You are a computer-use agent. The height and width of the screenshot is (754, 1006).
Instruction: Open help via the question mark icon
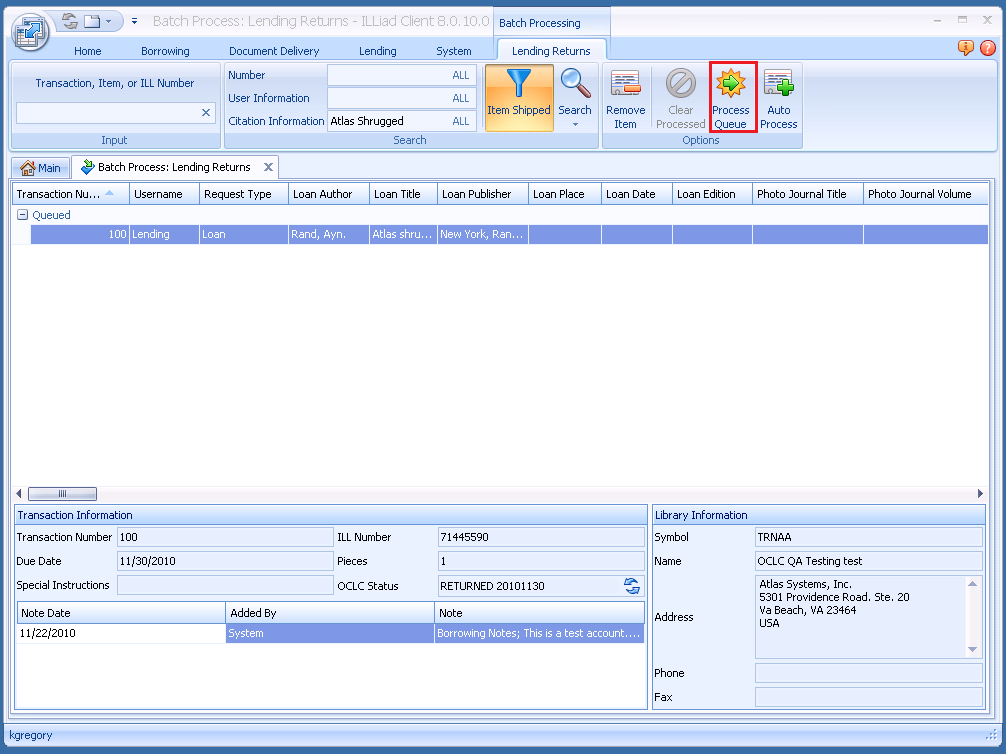[x=987, y=48]
